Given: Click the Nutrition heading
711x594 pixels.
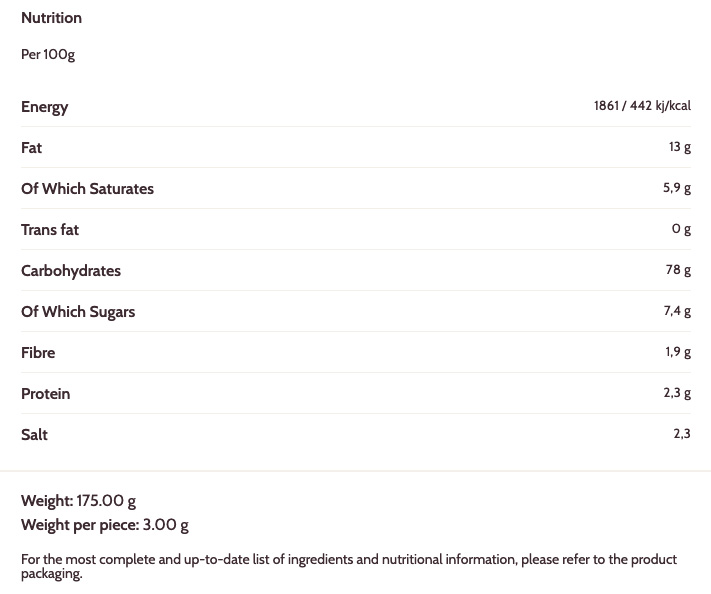Looking at the screenshot, I should click(51, 18).
